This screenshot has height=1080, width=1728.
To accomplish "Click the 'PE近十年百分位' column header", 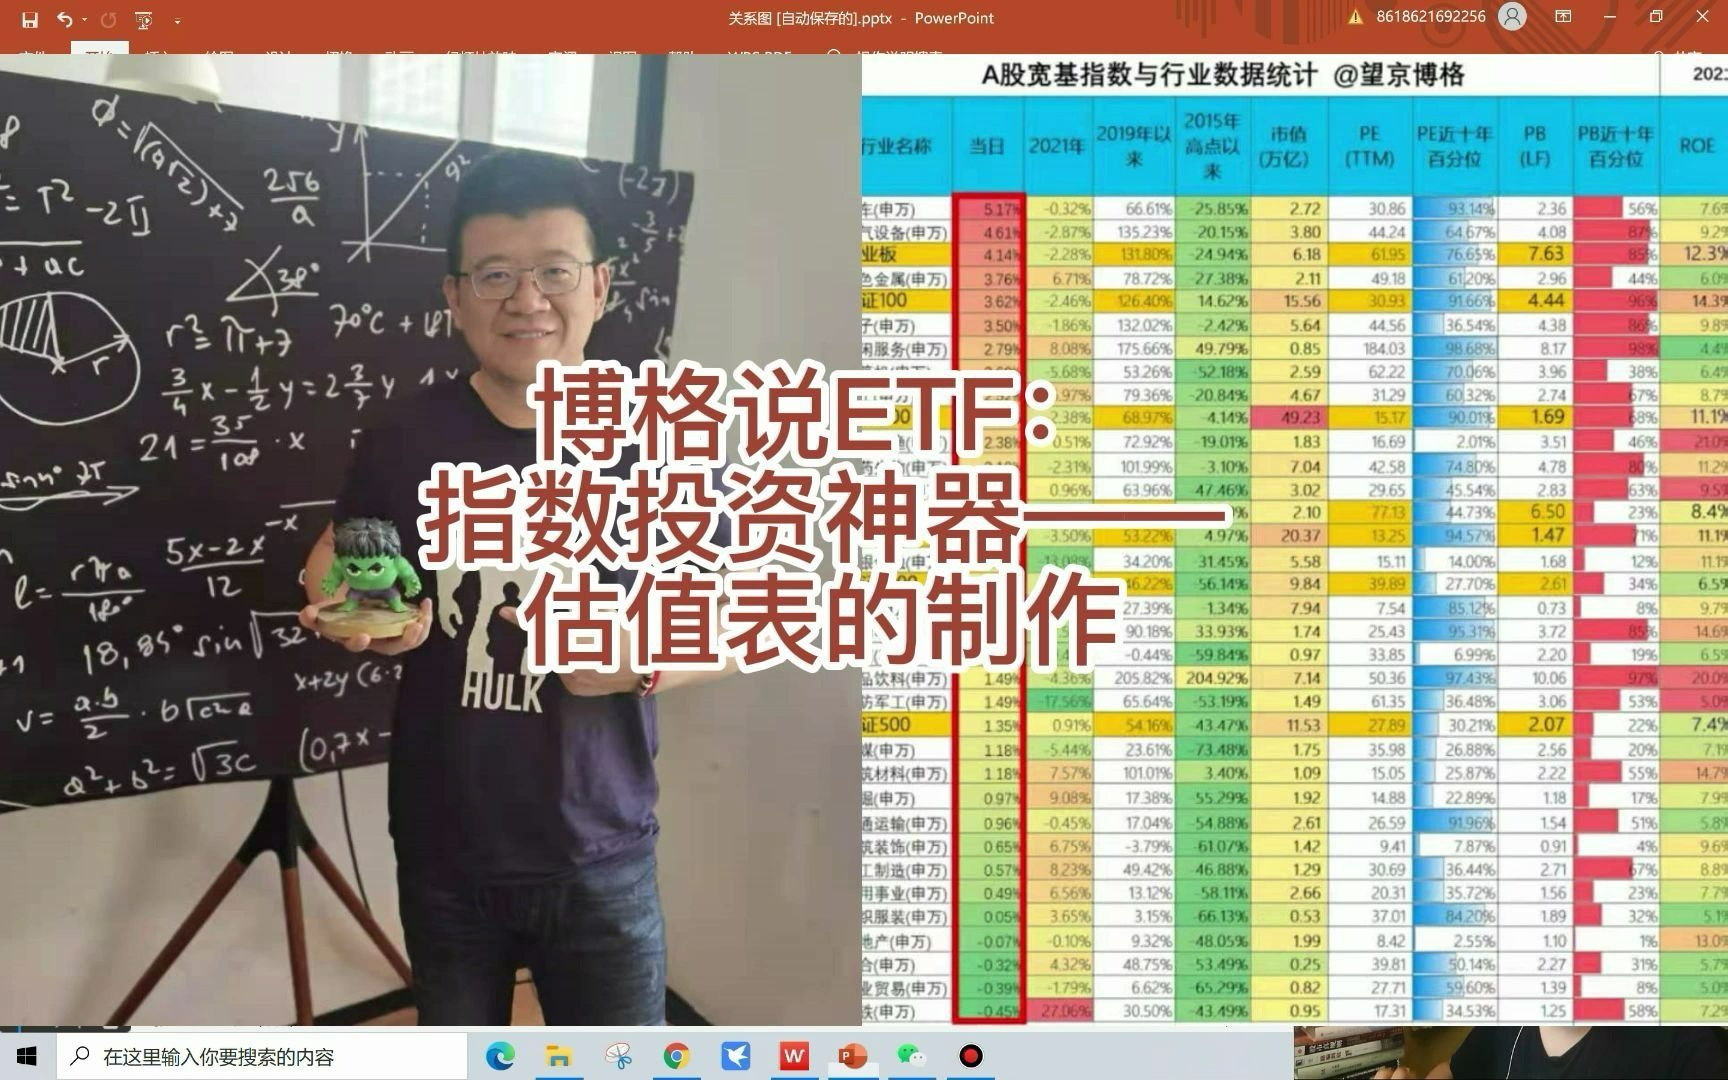I will click(x=1454, y=146).
